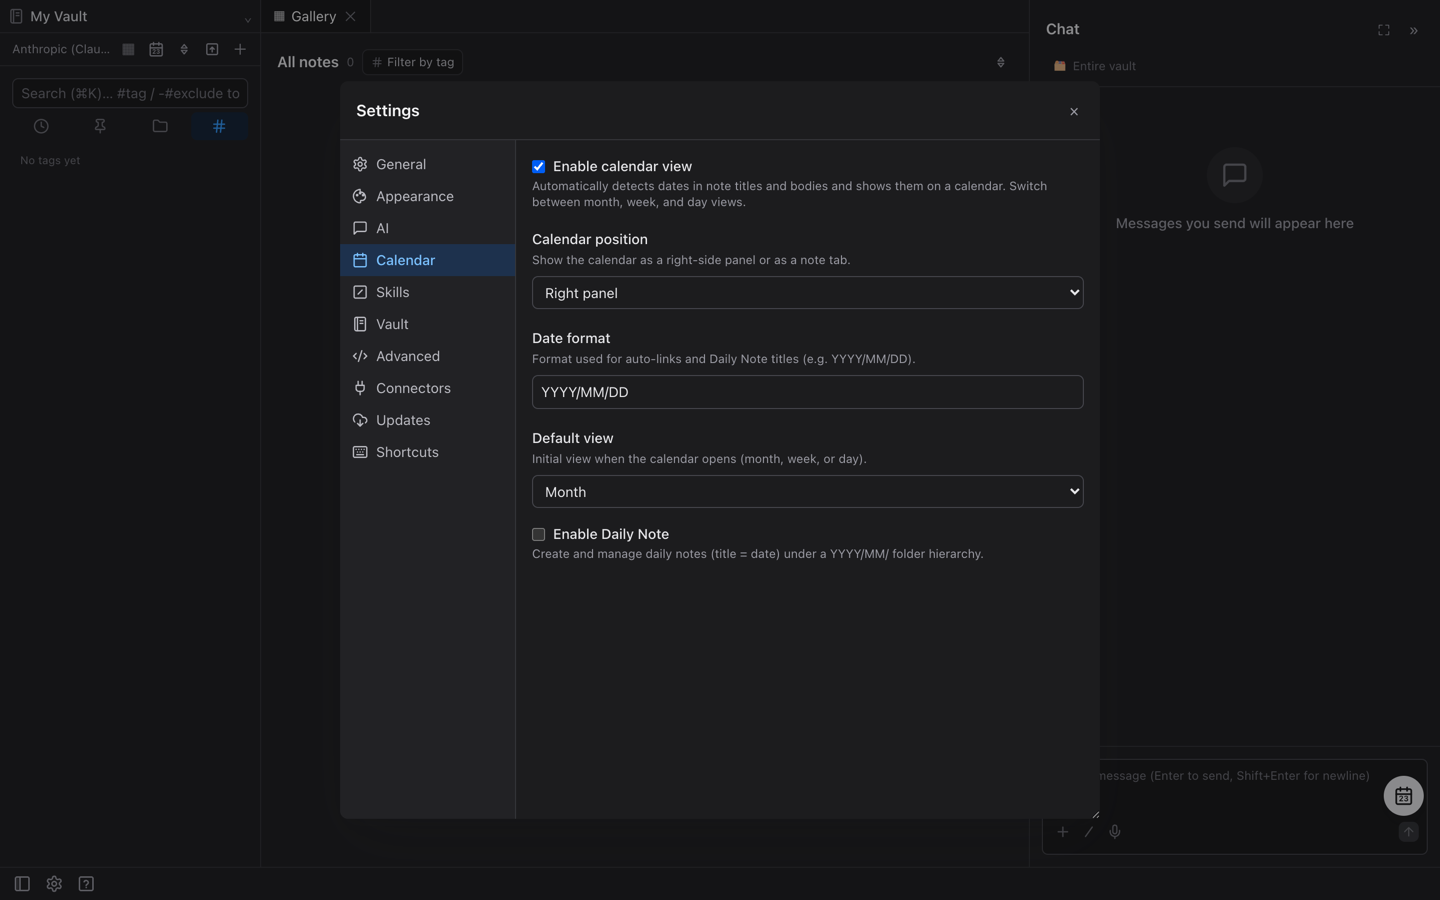Open the gallery grid view icon in sidebar toolbar

coord(128,49)
